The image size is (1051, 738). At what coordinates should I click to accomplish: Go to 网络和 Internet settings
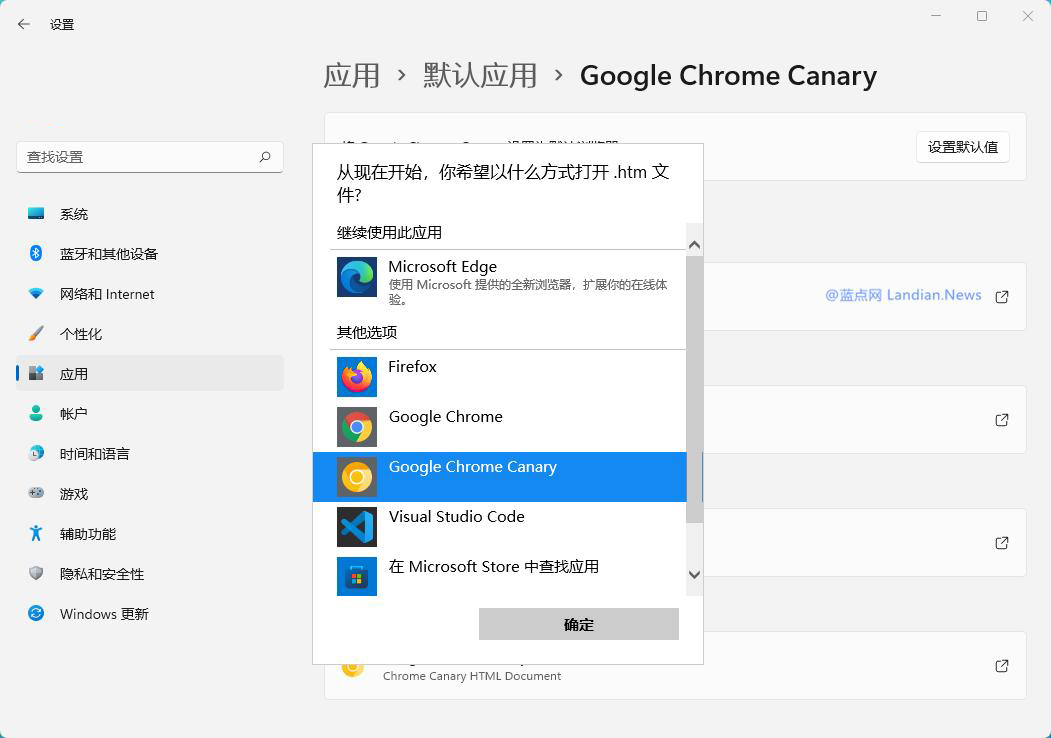[150, 294]
